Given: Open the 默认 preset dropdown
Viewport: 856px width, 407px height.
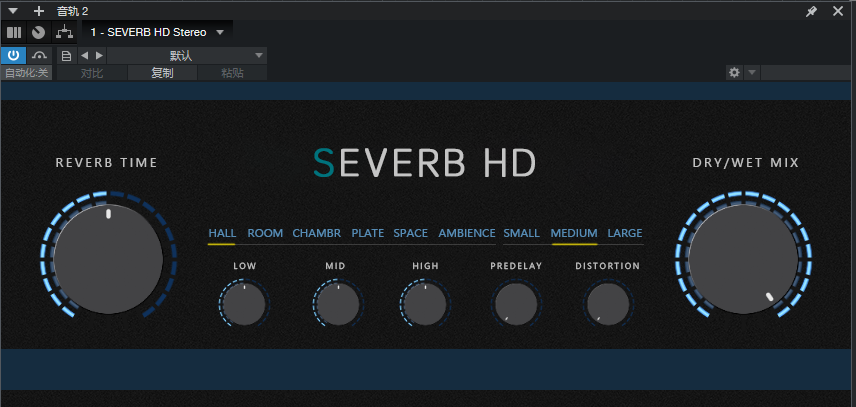Looking at the screenshot, I should [x=187, y=56].
